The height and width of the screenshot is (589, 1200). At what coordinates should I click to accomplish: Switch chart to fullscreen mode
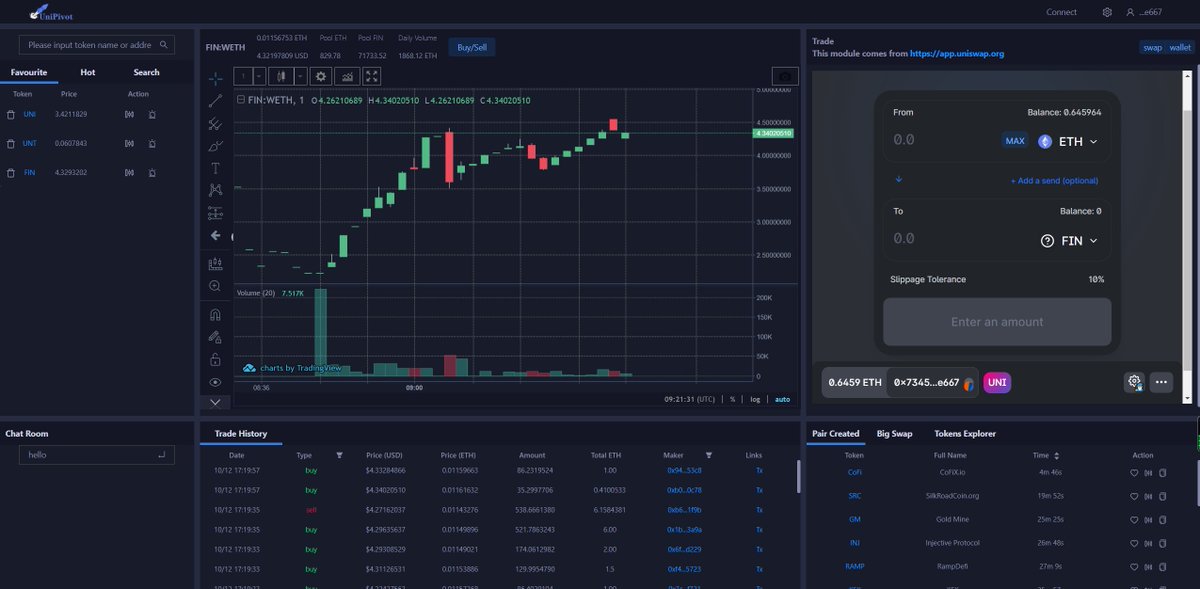372,76
